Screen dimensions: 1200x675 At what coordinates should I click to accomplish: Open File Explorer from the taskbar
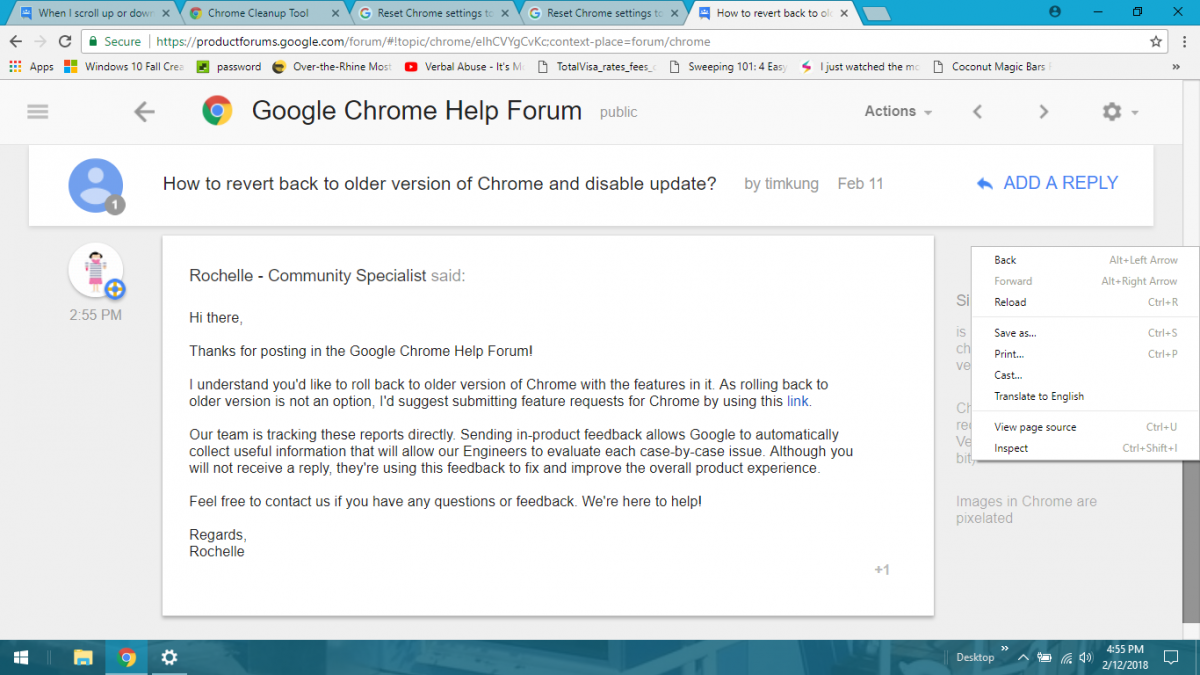(83, 657)
